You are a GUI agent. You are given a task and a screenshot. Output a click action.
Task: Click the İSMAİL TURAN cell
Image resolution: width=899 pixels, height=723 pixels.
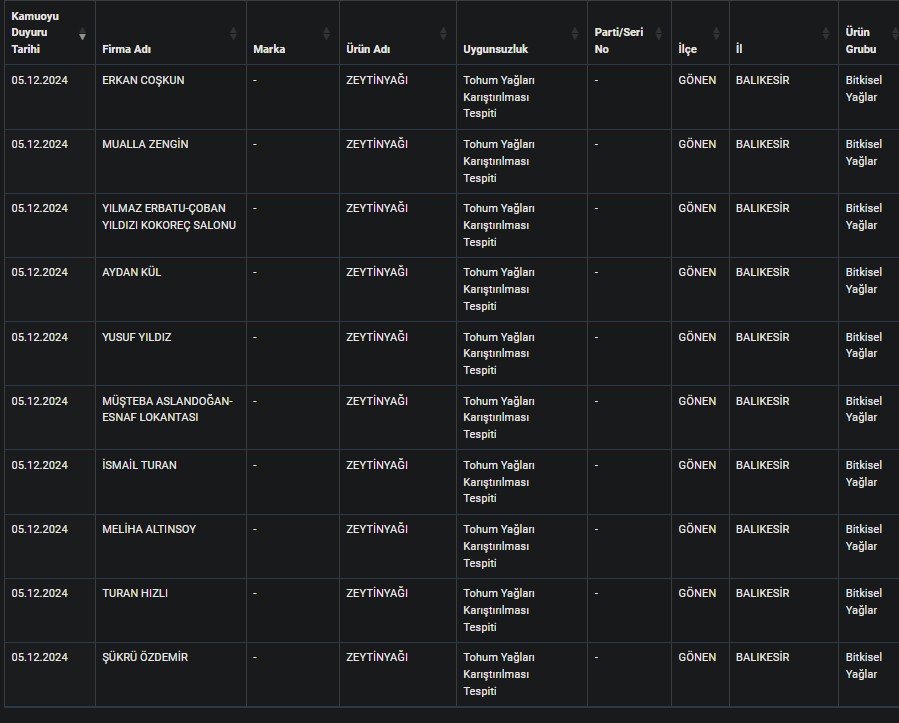pyautogui.click(x=171, y=482)
